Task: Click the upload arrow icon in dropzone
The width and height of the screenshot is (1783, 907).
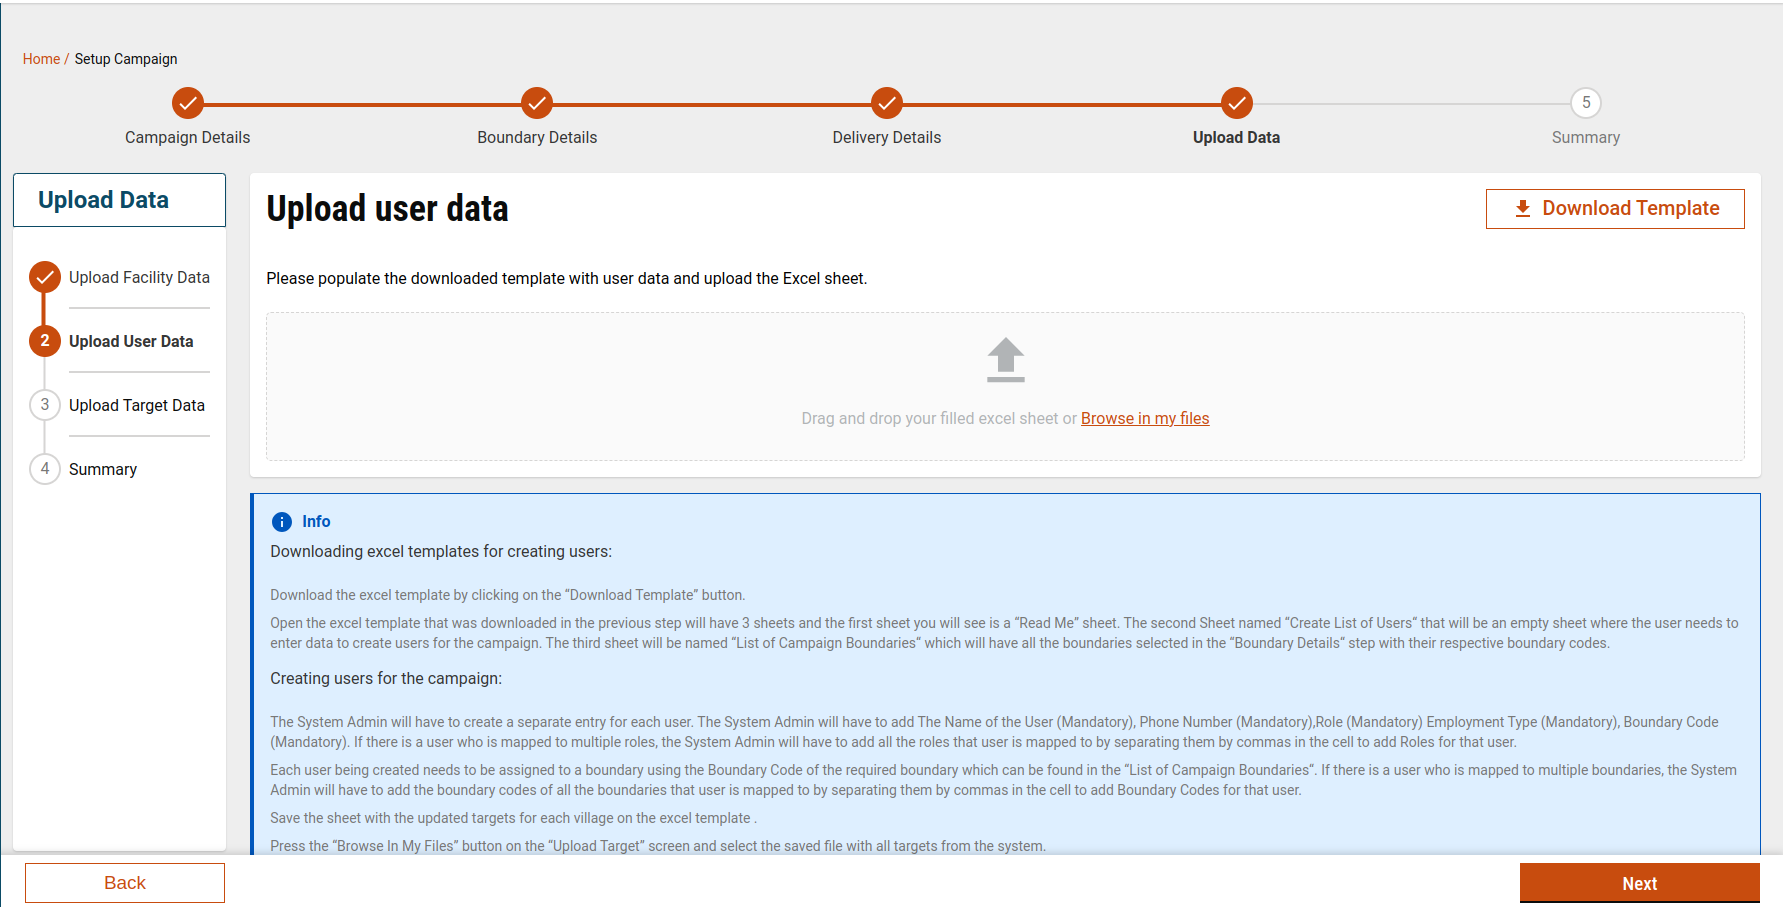Action: pos(1005,360)
